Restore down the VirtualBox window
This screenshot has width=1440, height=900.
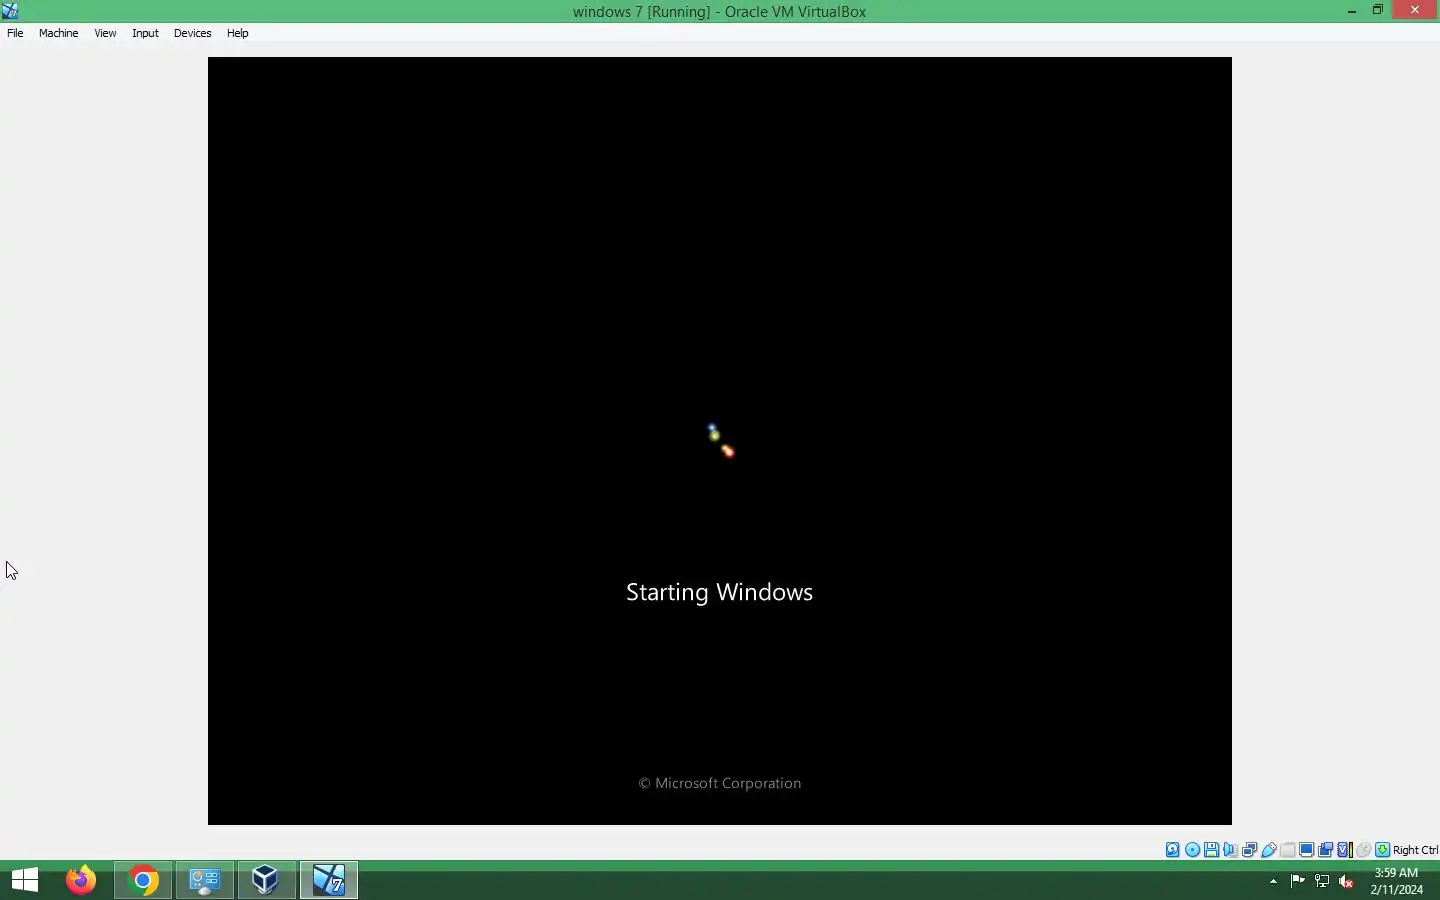(x=1379, y=10)
